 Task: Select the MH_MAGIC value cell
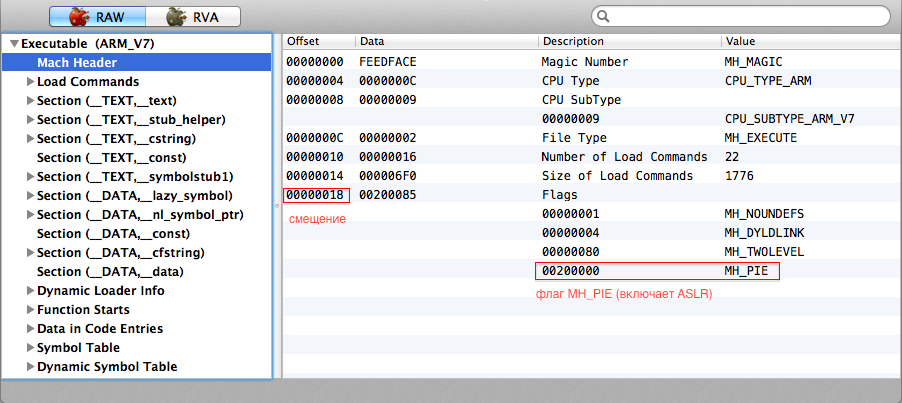[x=754, y=62]
